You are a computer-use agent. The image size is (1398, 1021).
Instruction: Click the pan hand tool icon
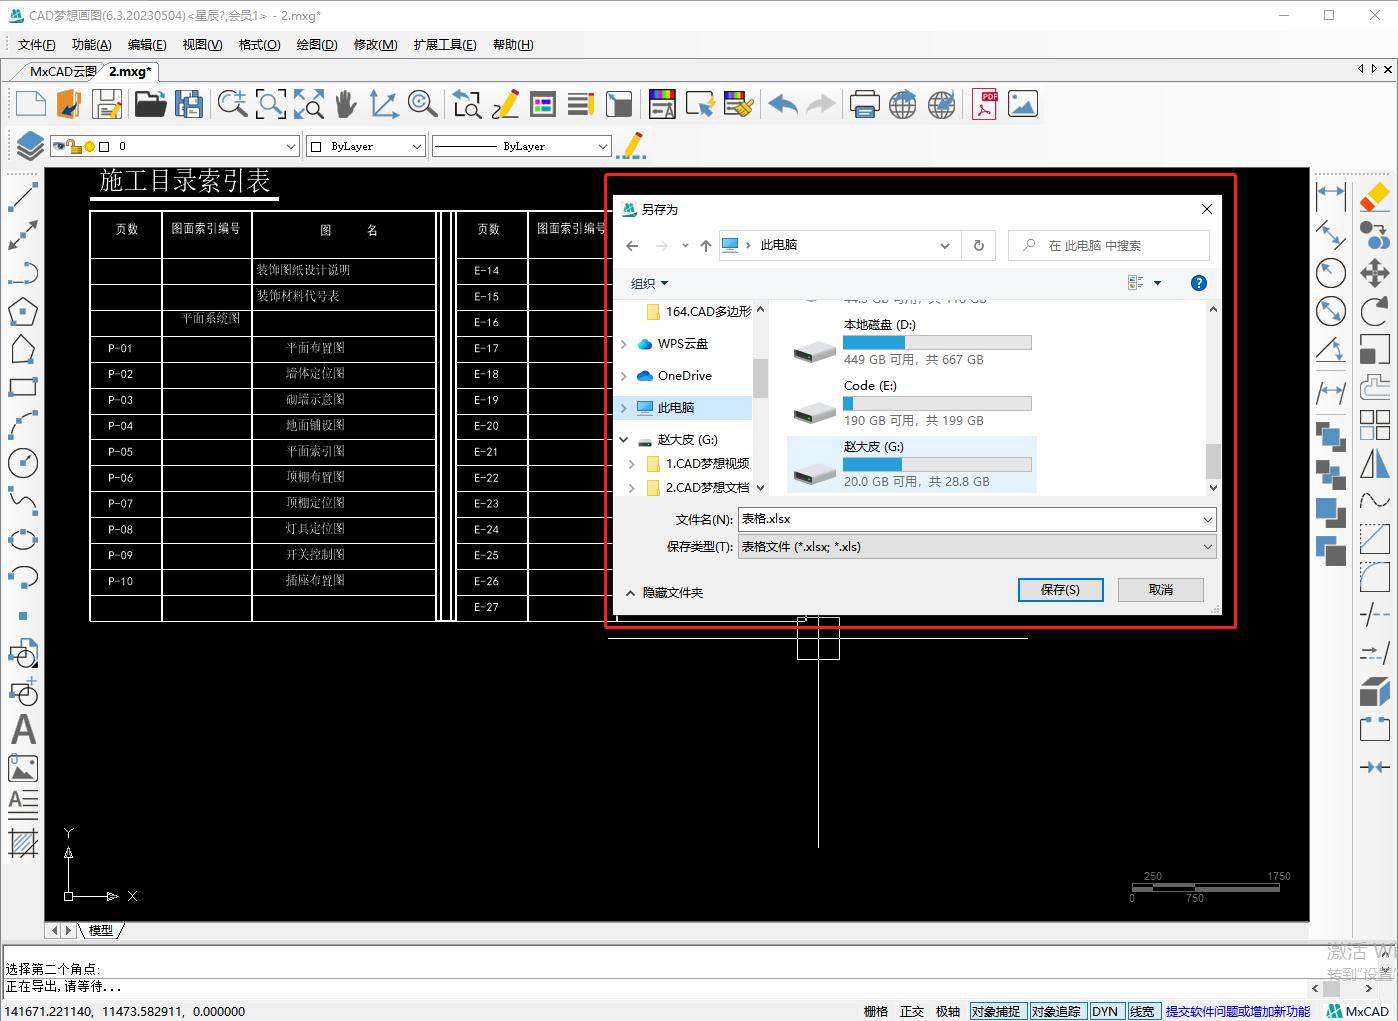click(346, 104)
